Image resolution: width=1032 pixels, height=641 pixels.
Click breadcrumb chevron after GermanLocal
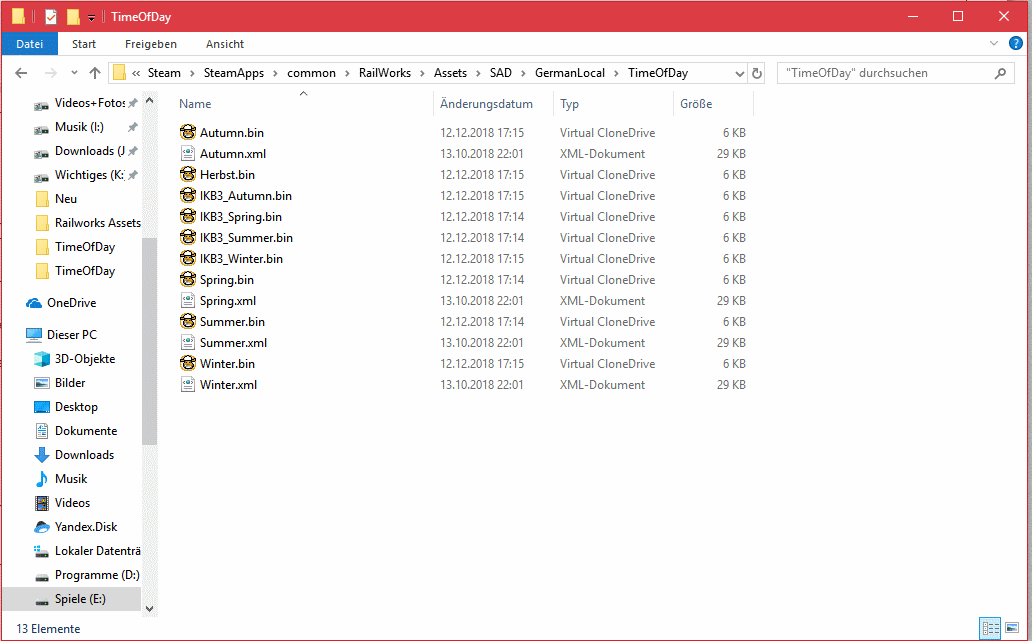pos(617,73)
